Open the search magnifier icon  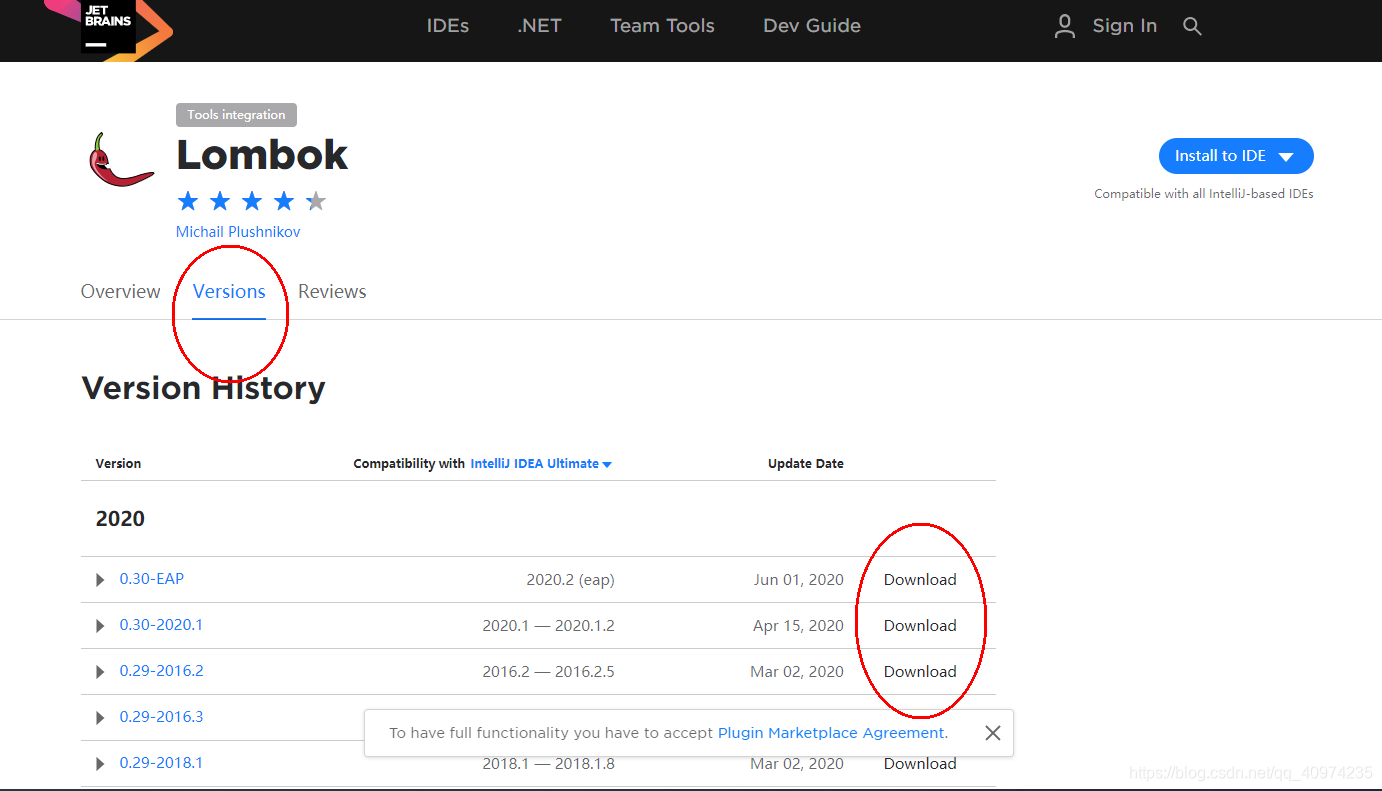tap(1192, 27)
